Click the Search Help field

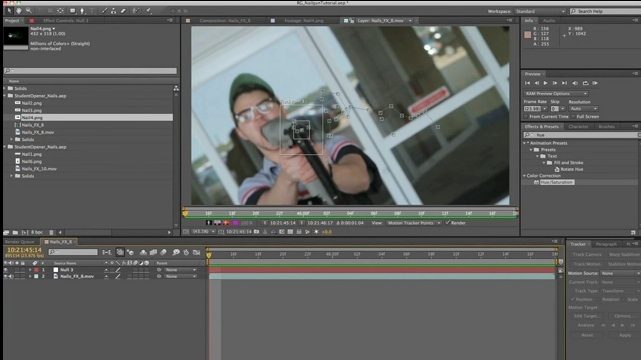605,11
